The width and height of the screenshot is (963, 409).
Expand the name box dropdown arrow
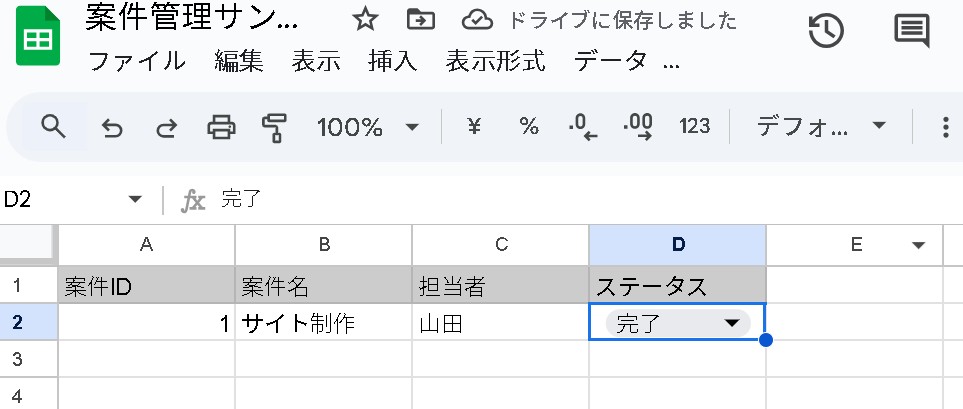136,200
